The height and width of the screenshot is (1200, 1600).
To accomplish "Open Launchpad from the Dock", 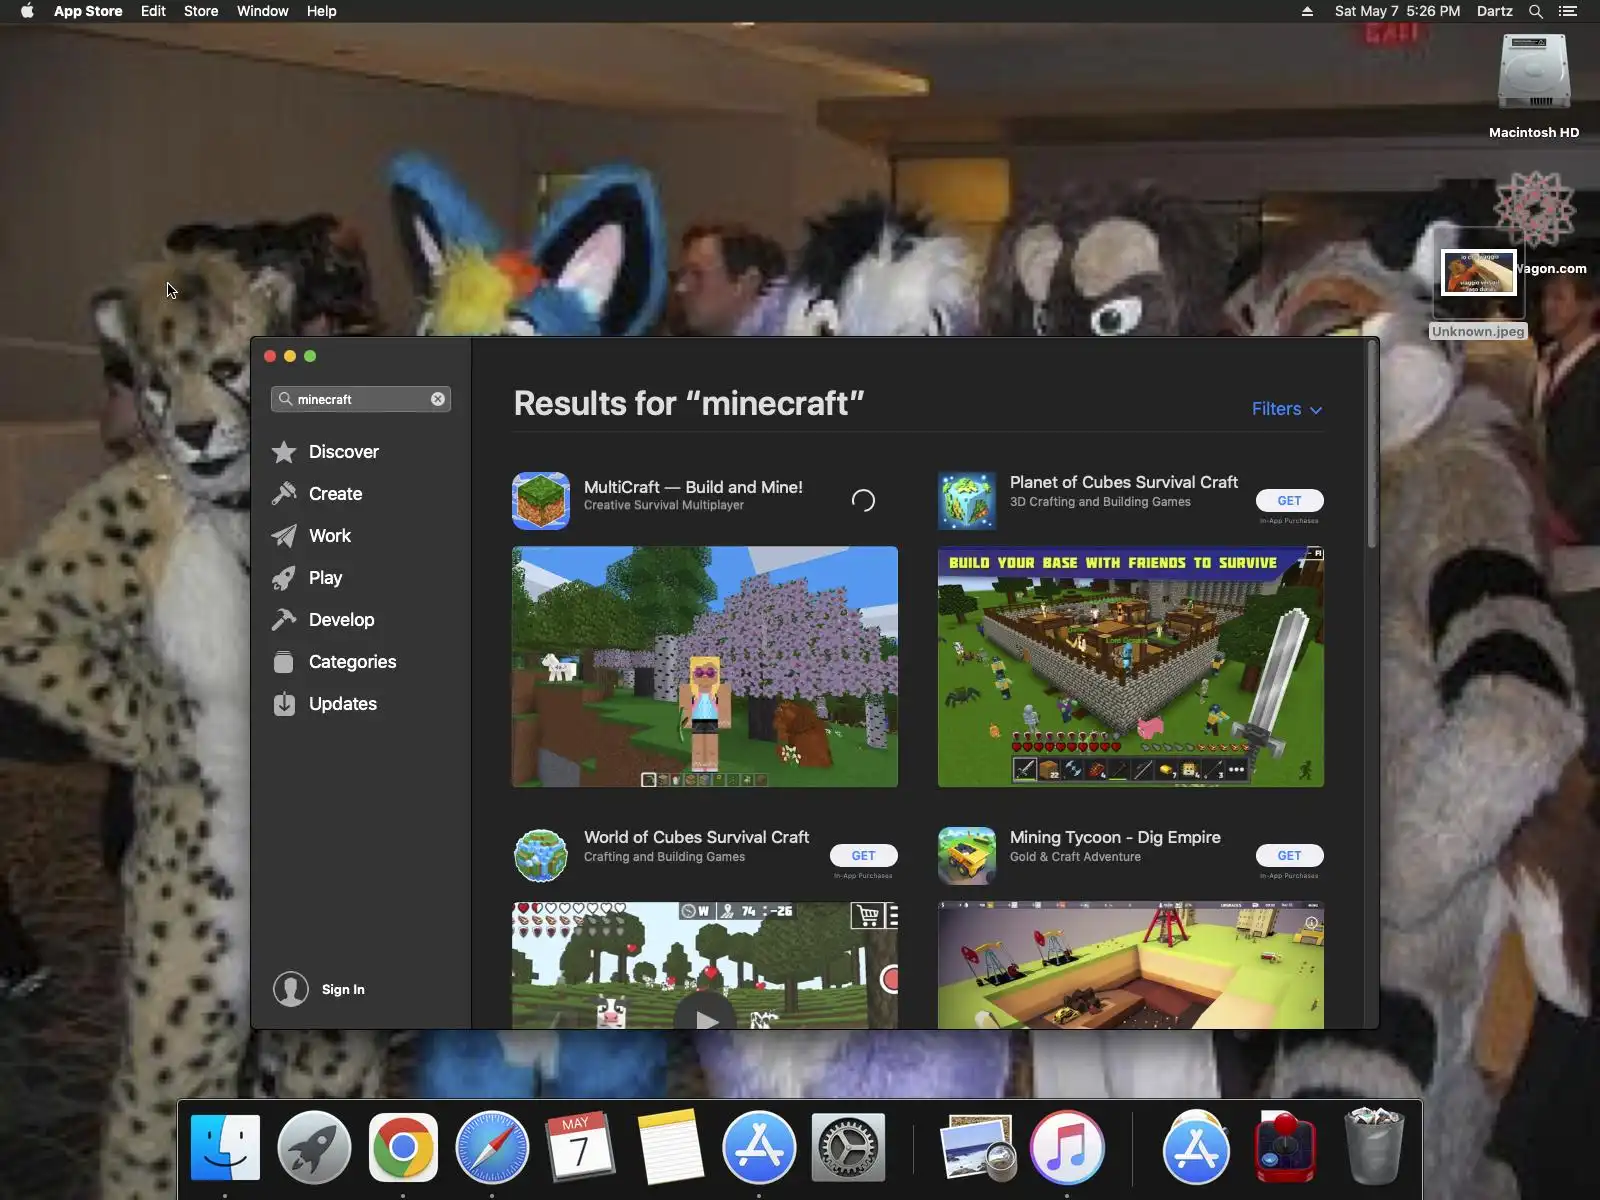I will pyautogui.click(x=314, y=1147).
